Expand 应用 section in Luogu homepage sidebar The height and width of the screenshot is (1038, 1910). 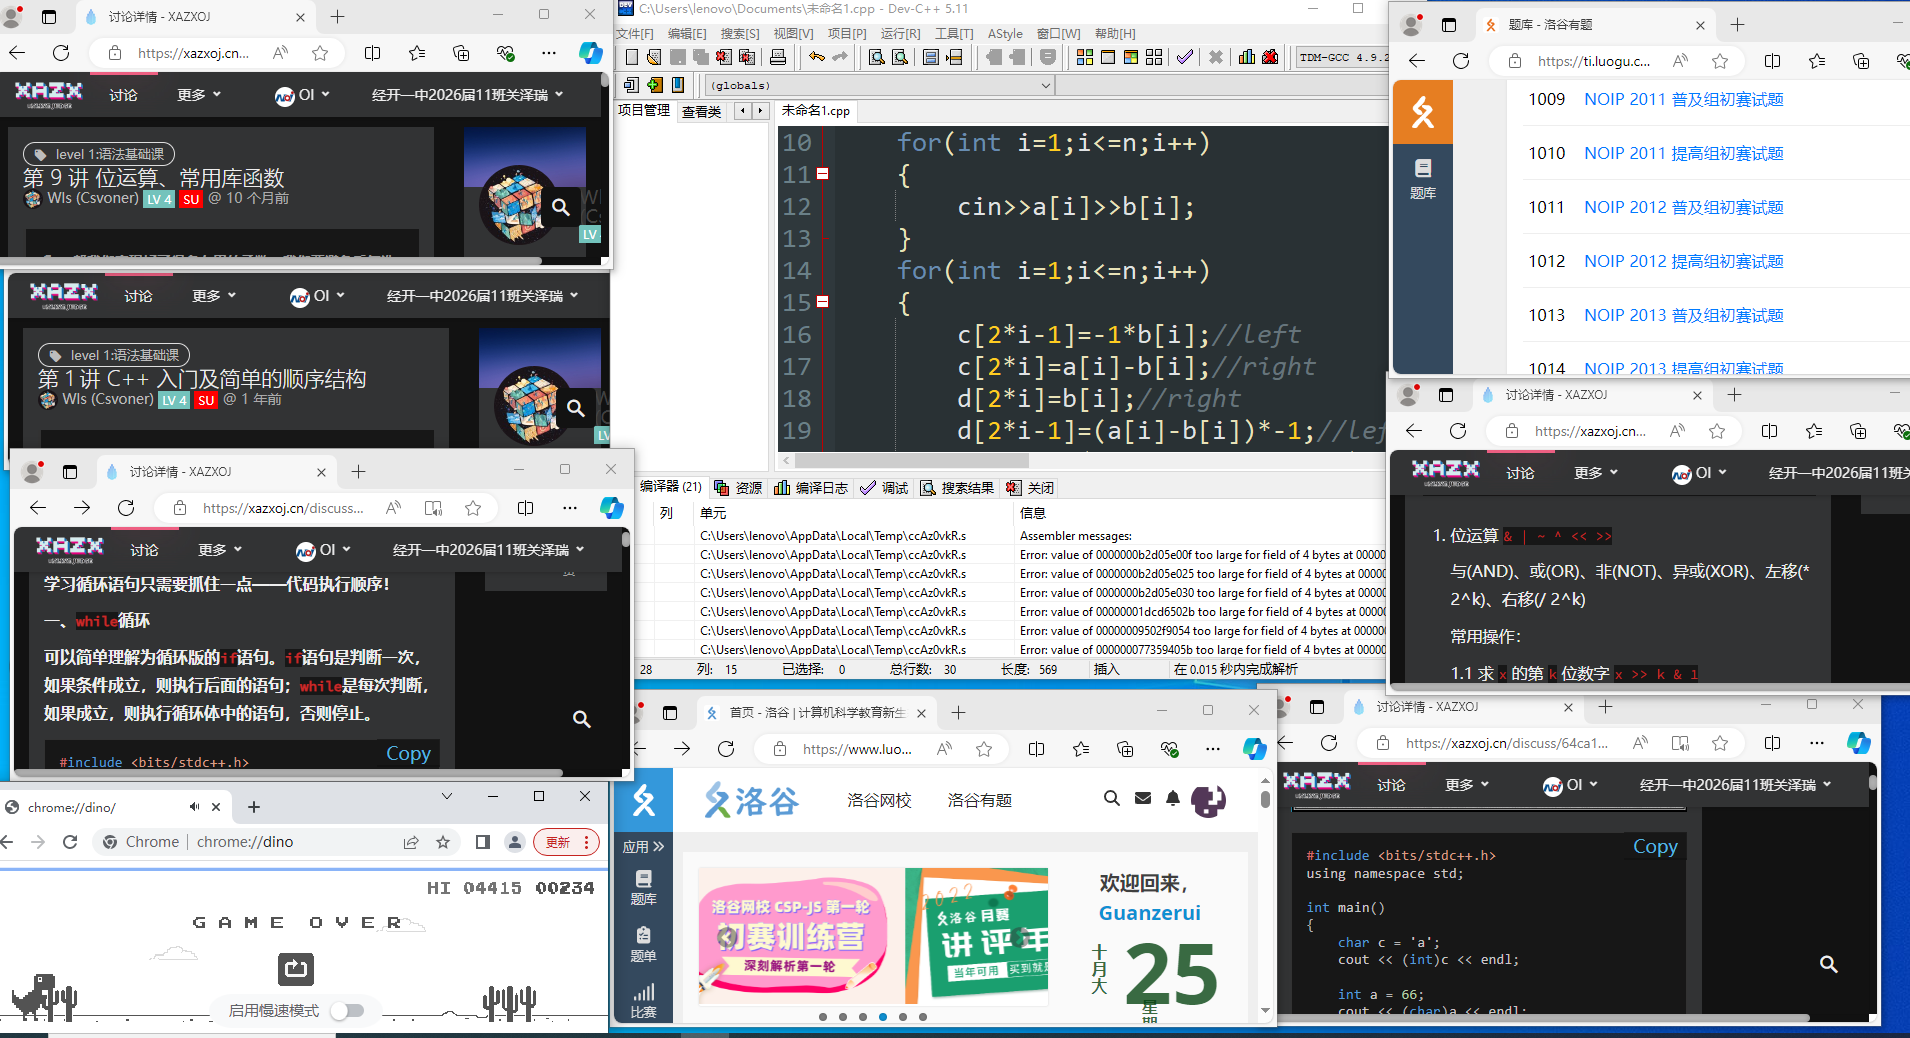pos(643,847)
